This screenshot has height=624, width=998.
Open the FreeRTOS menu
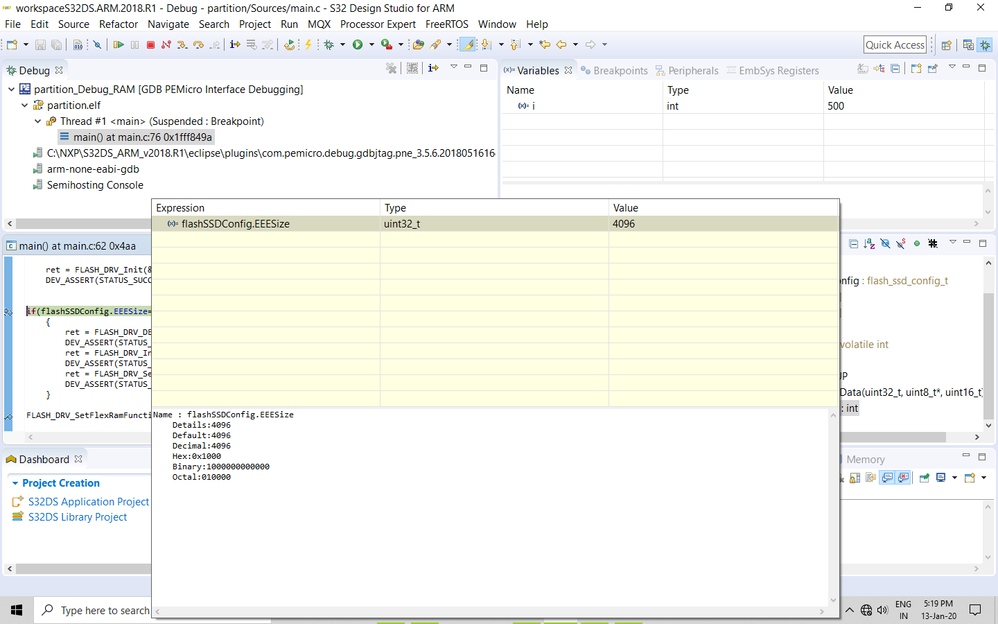(447, 24)
